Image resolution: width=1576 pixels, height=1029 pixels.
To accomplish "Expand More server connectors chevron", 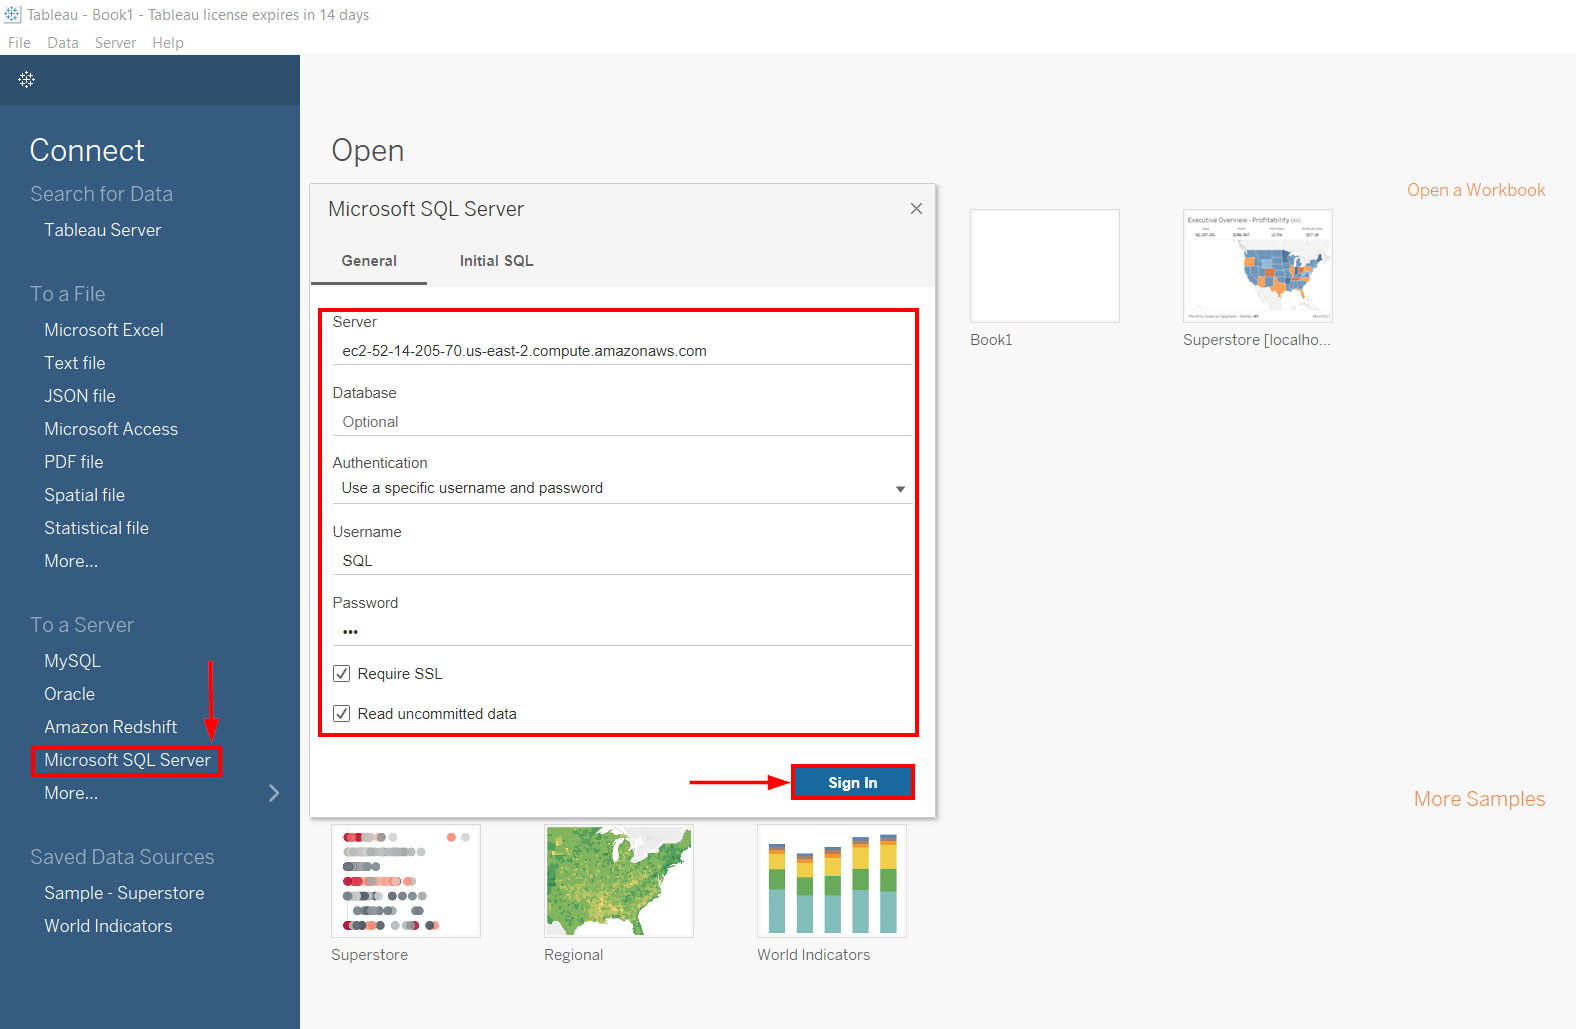I will click(x=274, y=793).
